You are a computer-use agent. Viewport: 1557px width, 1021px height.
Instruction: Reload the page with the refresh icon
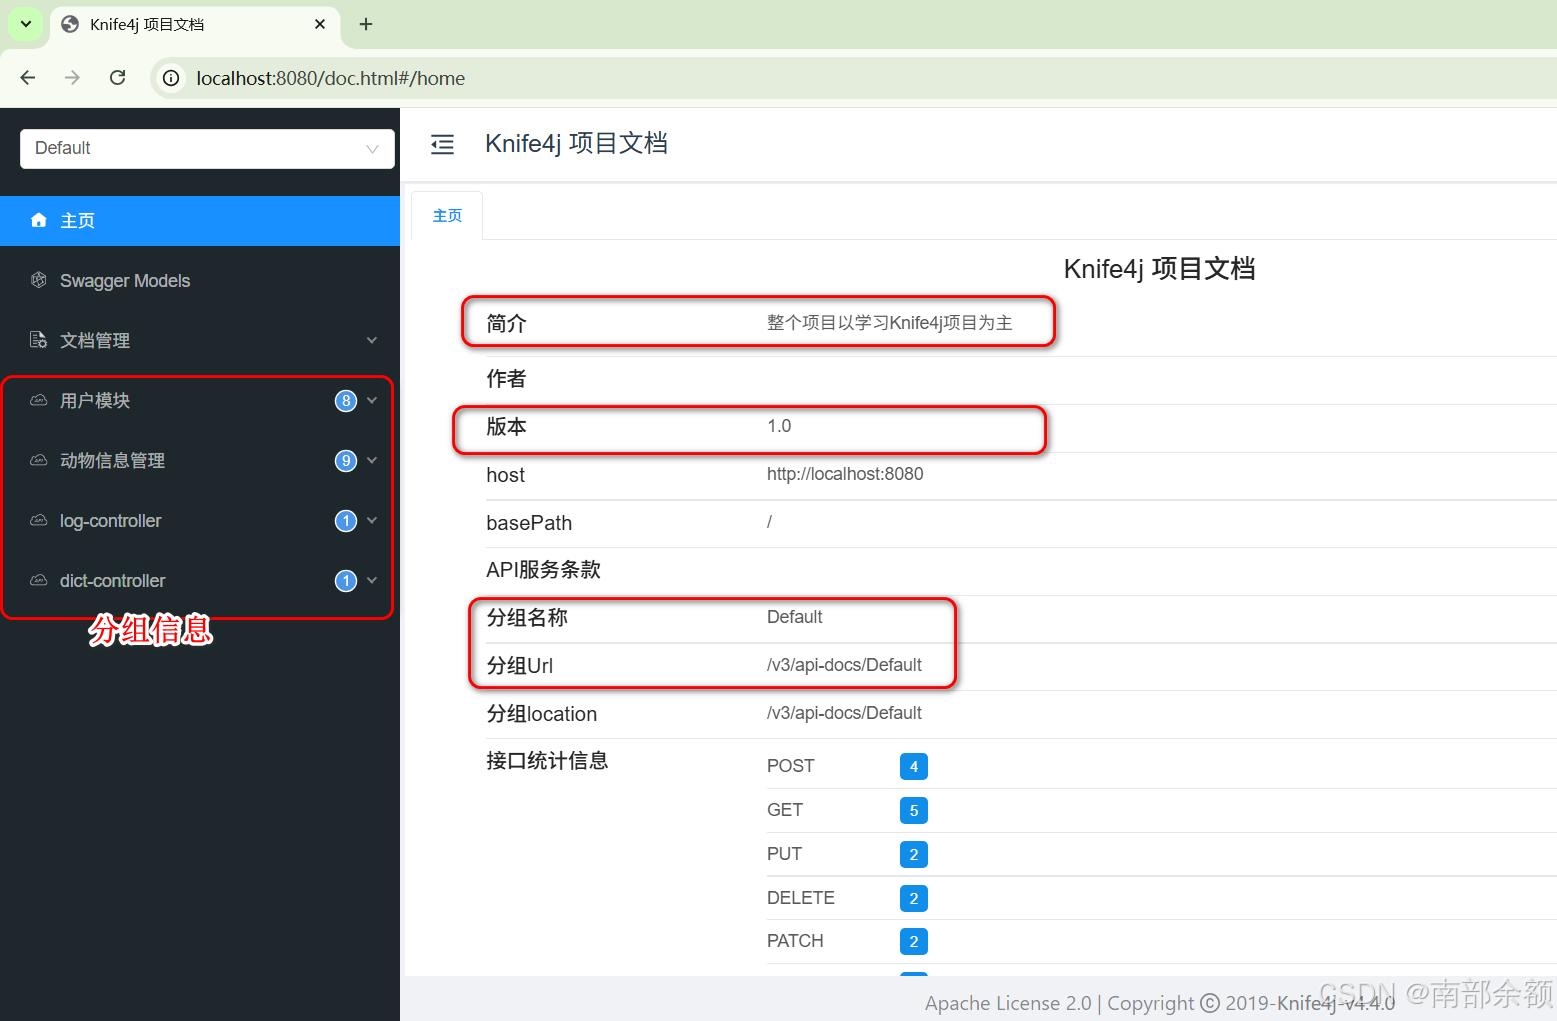pos(118,78)
